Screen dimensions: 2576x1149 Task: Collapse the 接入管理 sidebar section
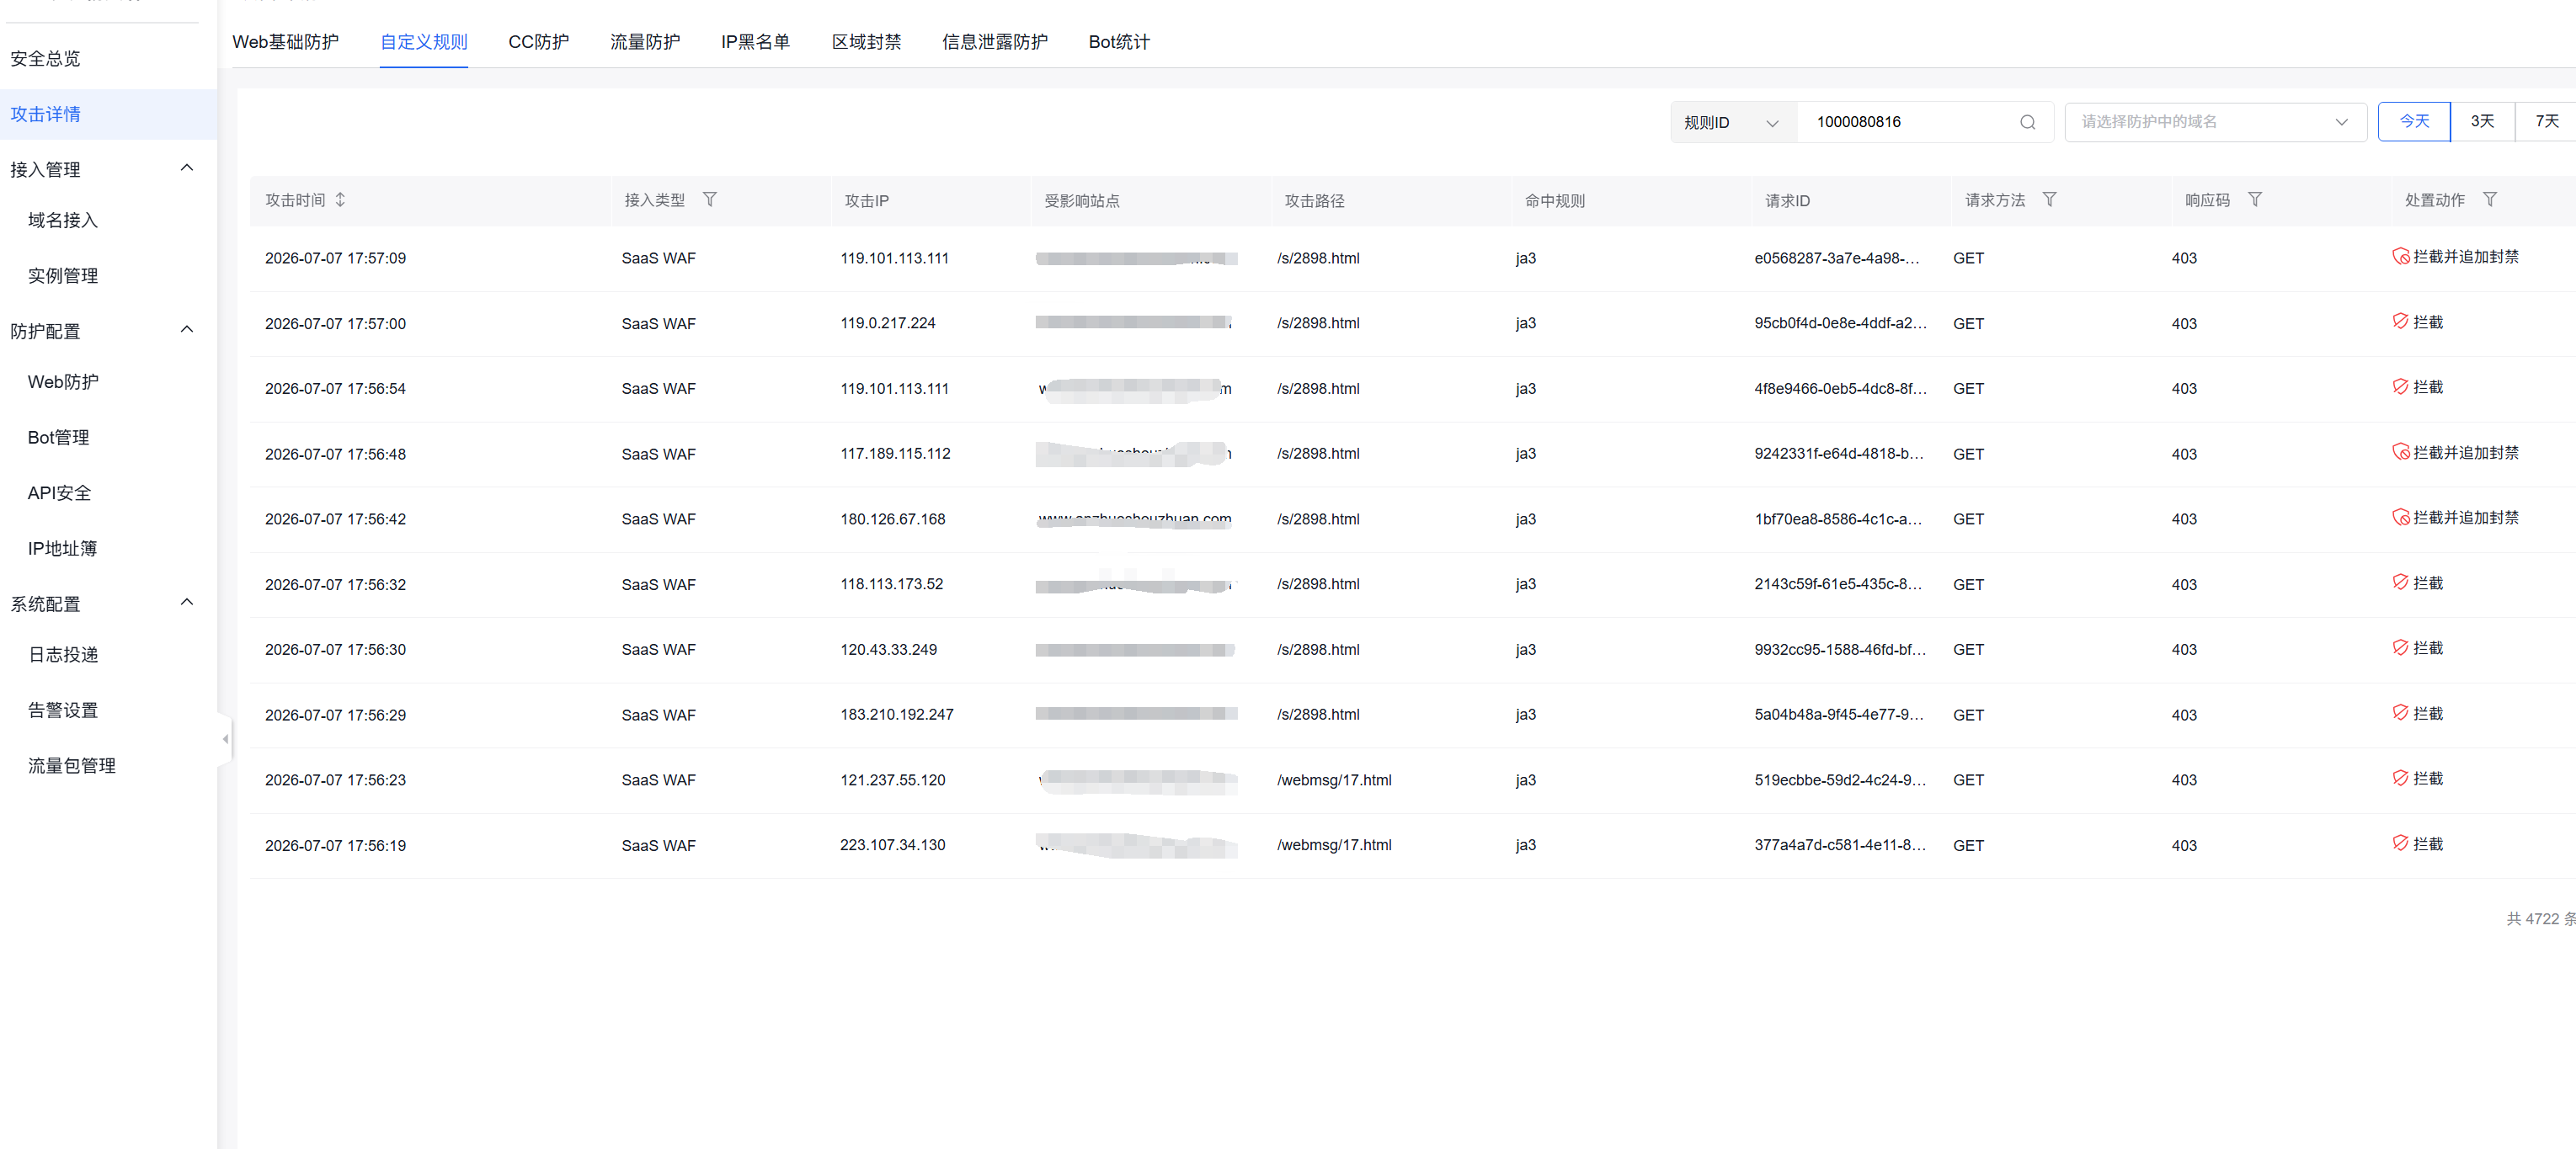(x=187, y=168)
